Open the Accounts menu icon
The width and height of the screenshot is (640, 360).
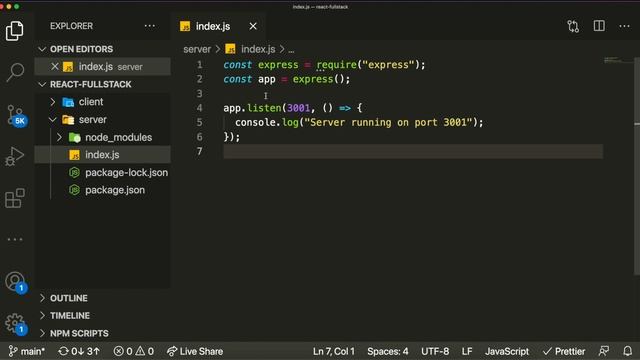(x=16, y=282)
